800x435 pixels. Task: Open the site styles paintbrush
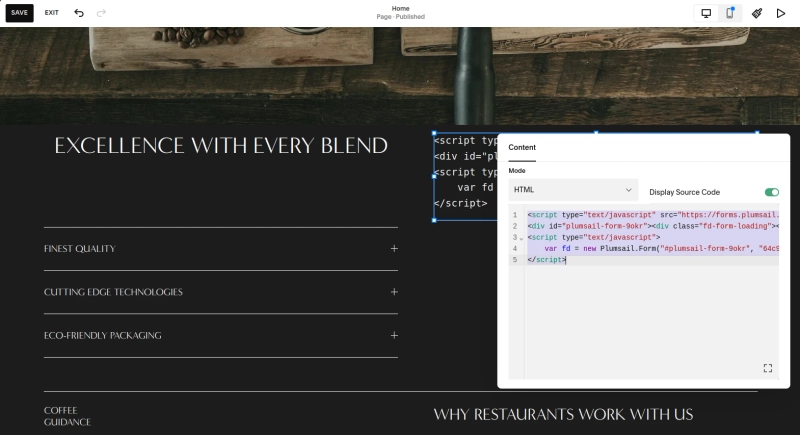pos(757,13)
